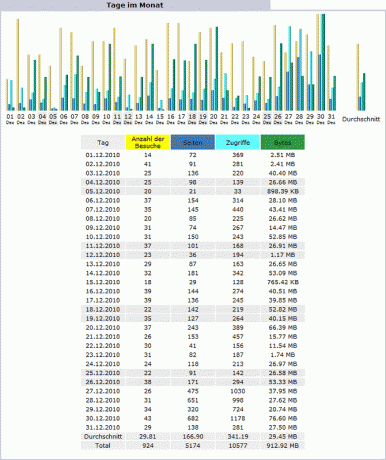Click the 18.12.2010 highlighted row date
386x460 pixels.
[103, 309]
